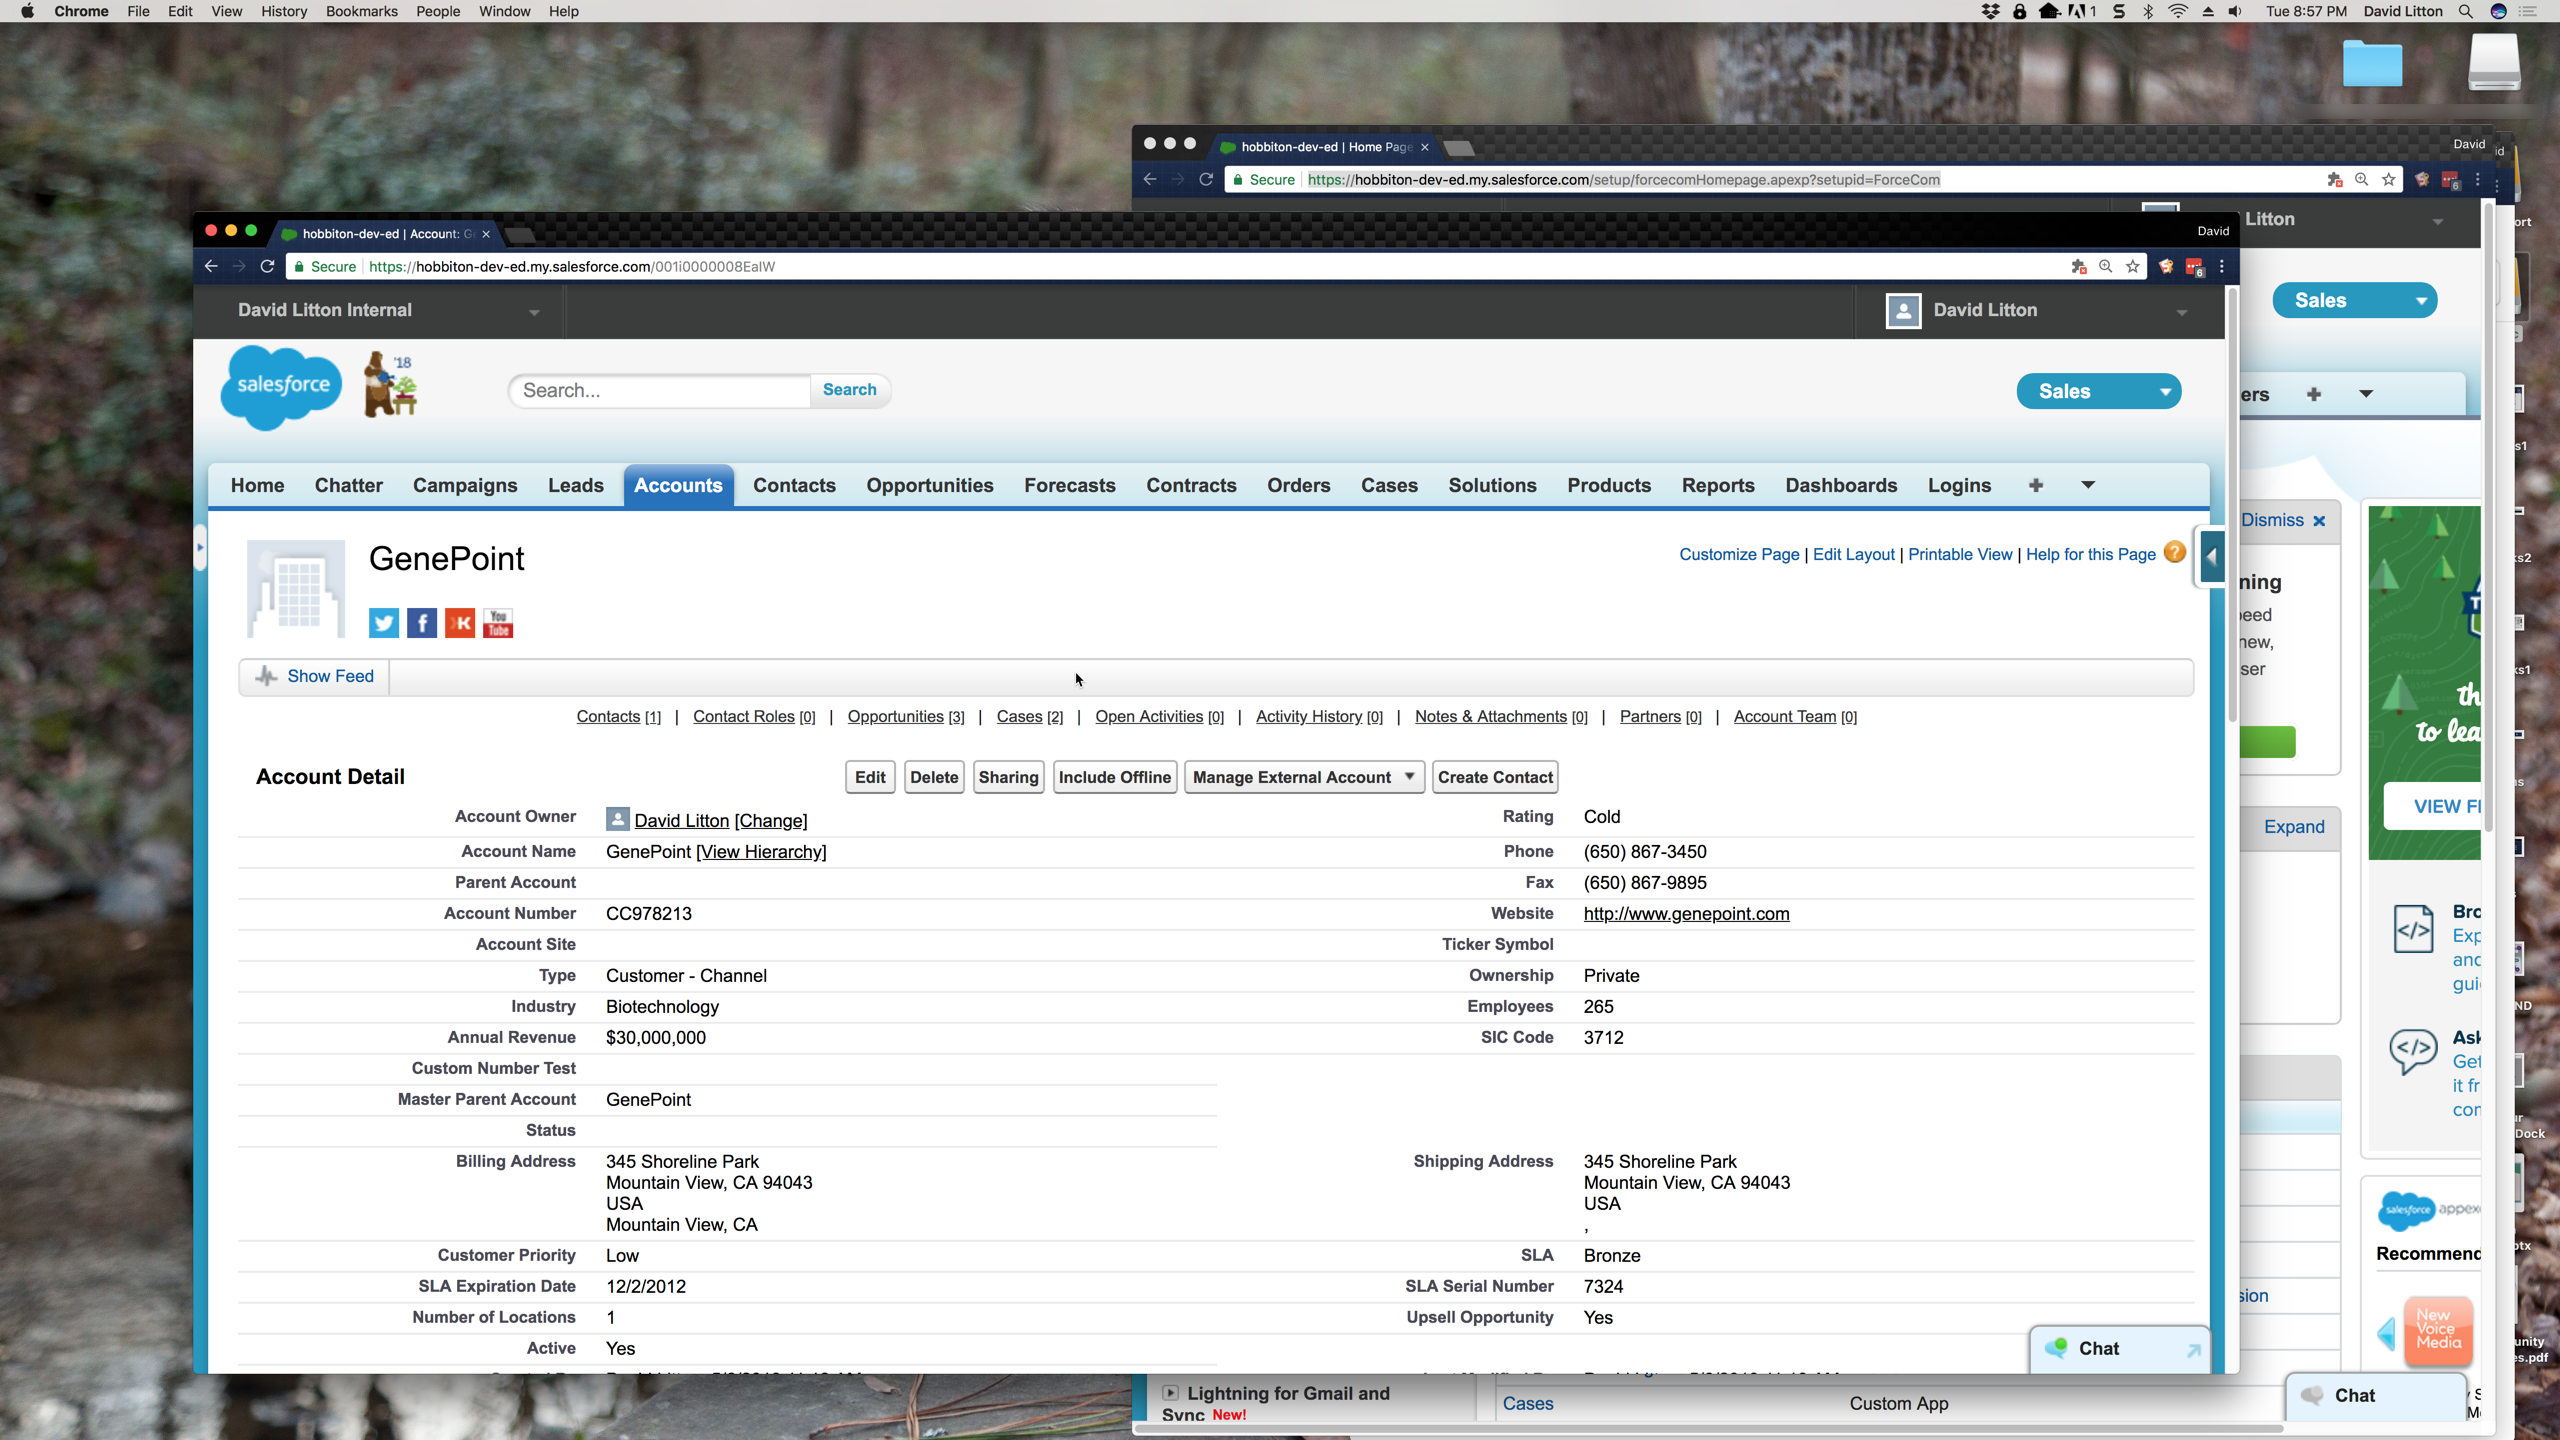The height and width of the screenshot is (1440, 2560).
Task: Click the orange help question mark icon
Action: point(2174,553)
